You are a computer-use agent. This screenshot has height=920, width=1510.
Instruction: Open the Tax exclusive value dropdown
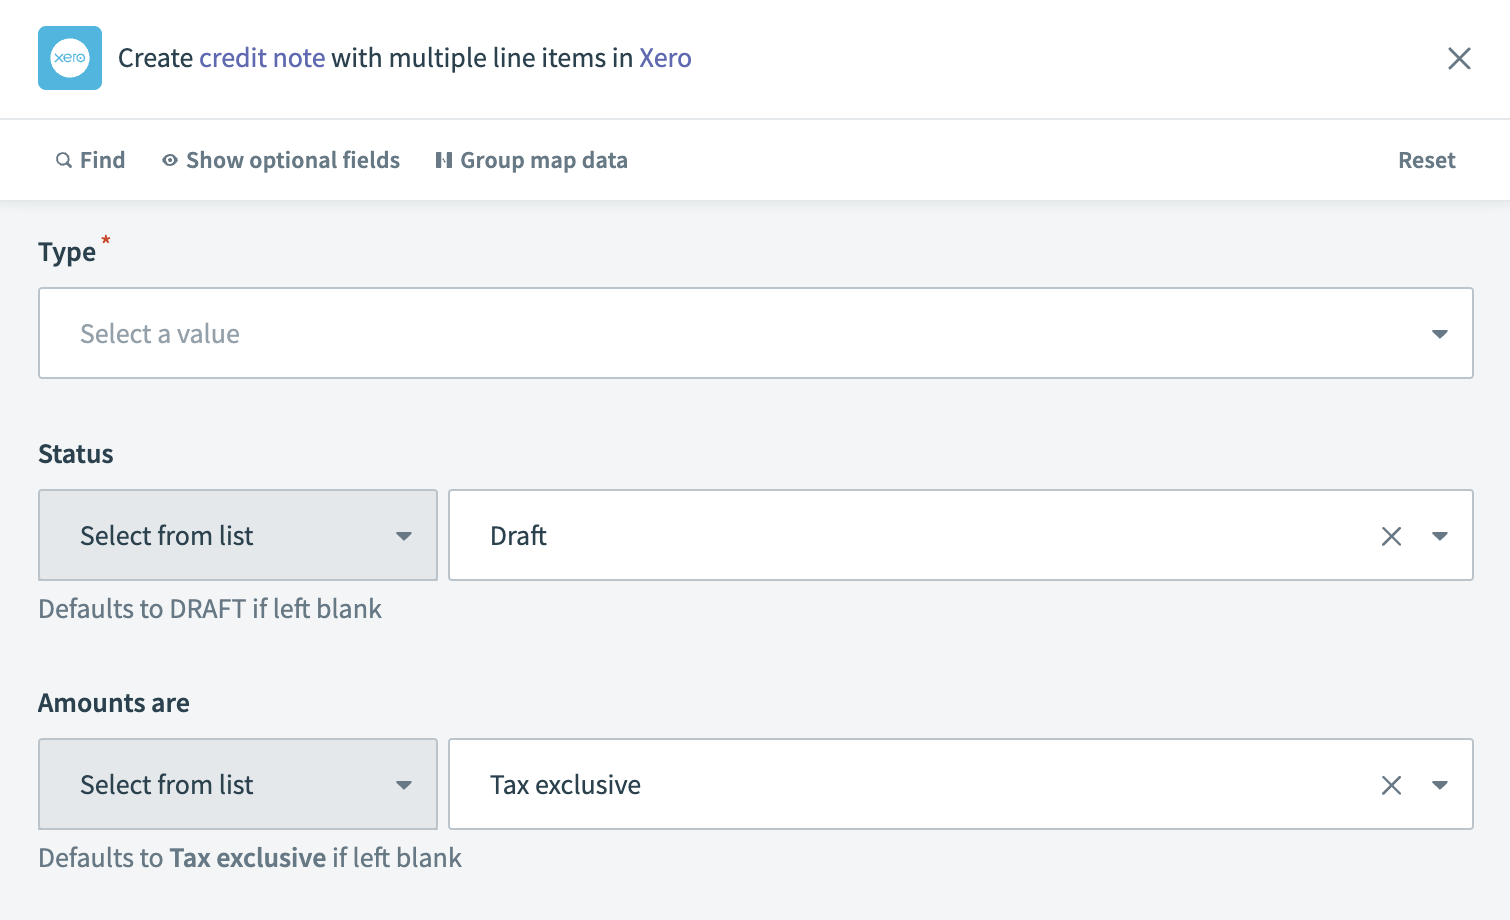click(x=1440, y=785)
